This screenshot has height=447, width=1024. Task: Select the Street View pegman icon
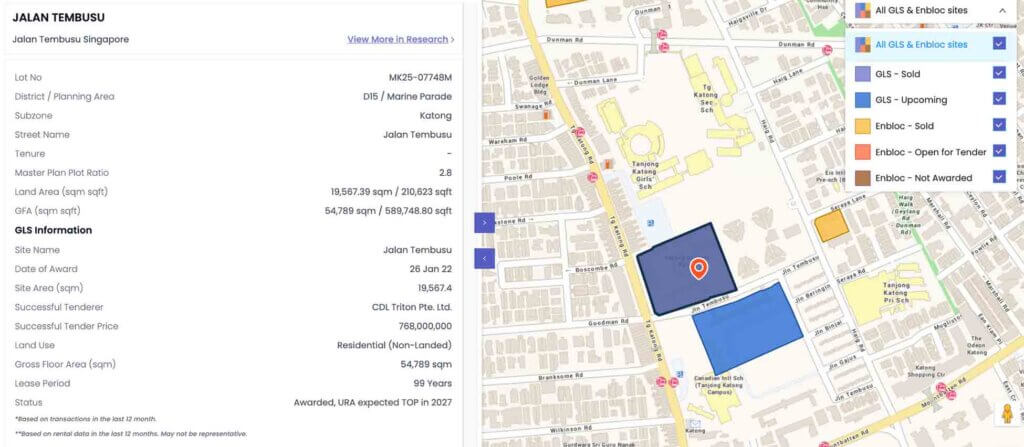click(x=1007, y=414)
